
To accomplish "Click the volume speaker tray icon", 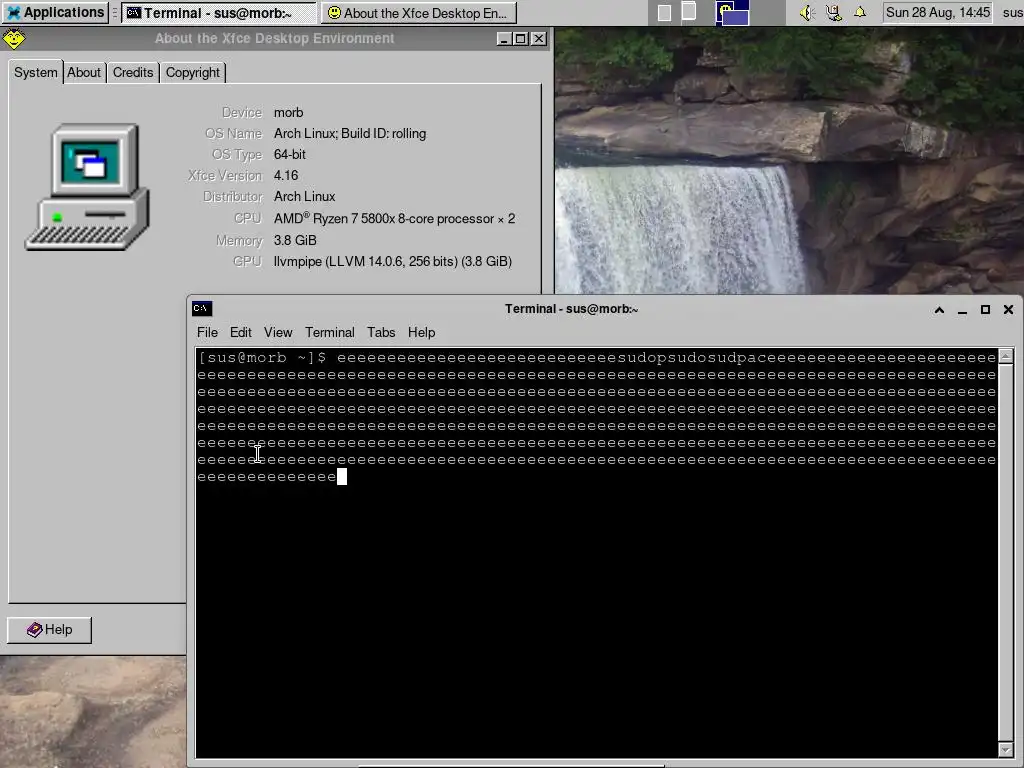I will pos(807,12).
